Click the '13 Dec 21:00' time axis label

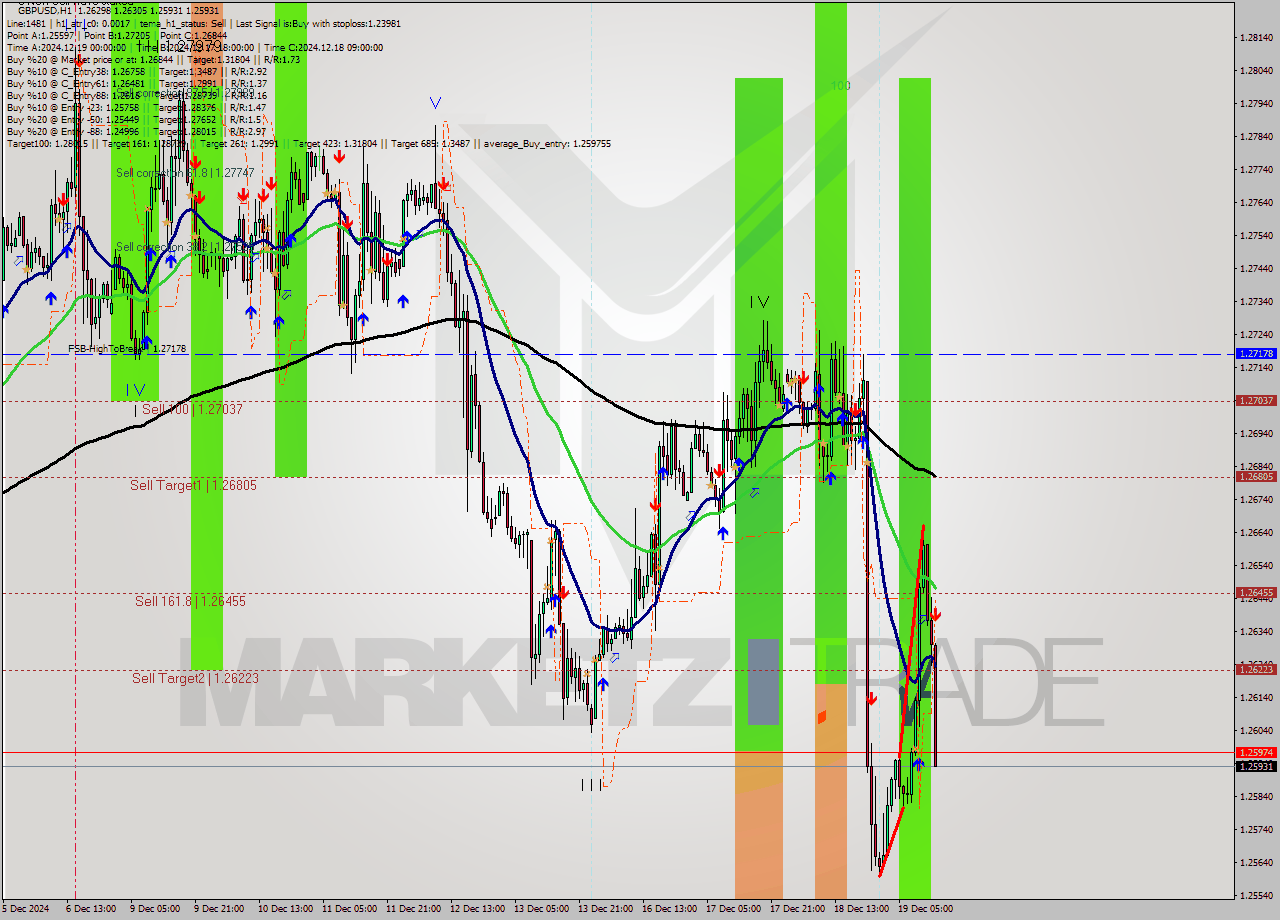606,909
